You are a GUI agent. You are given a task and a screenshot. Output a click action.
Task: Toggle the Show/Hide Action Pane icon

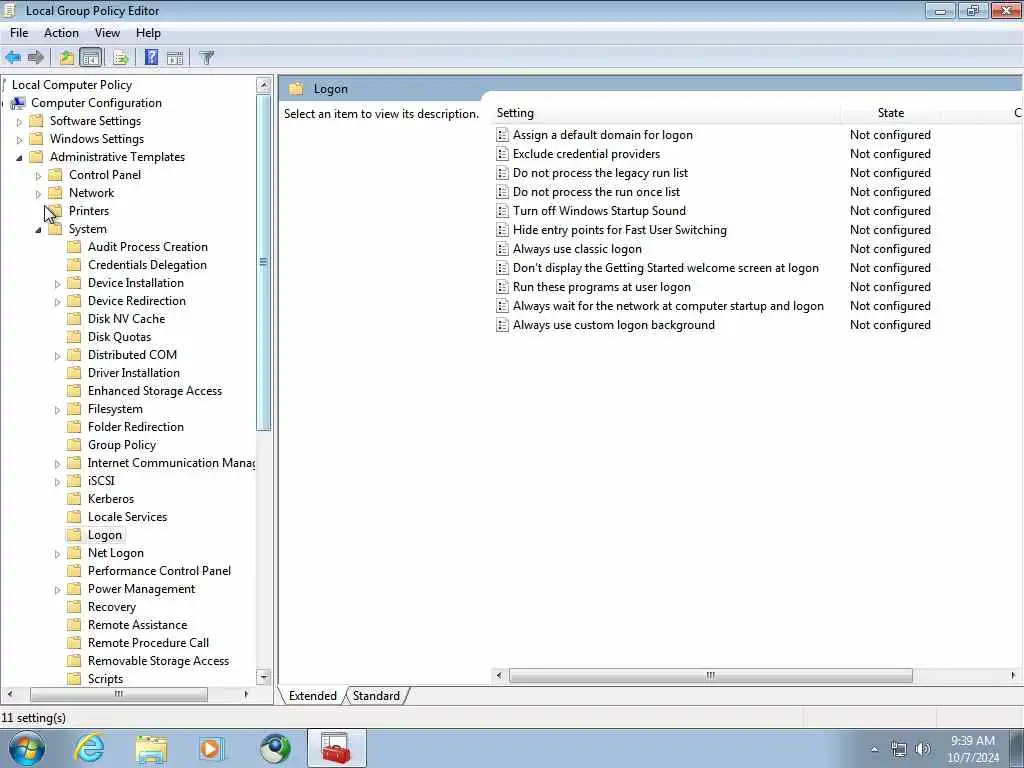click(175, 57)
